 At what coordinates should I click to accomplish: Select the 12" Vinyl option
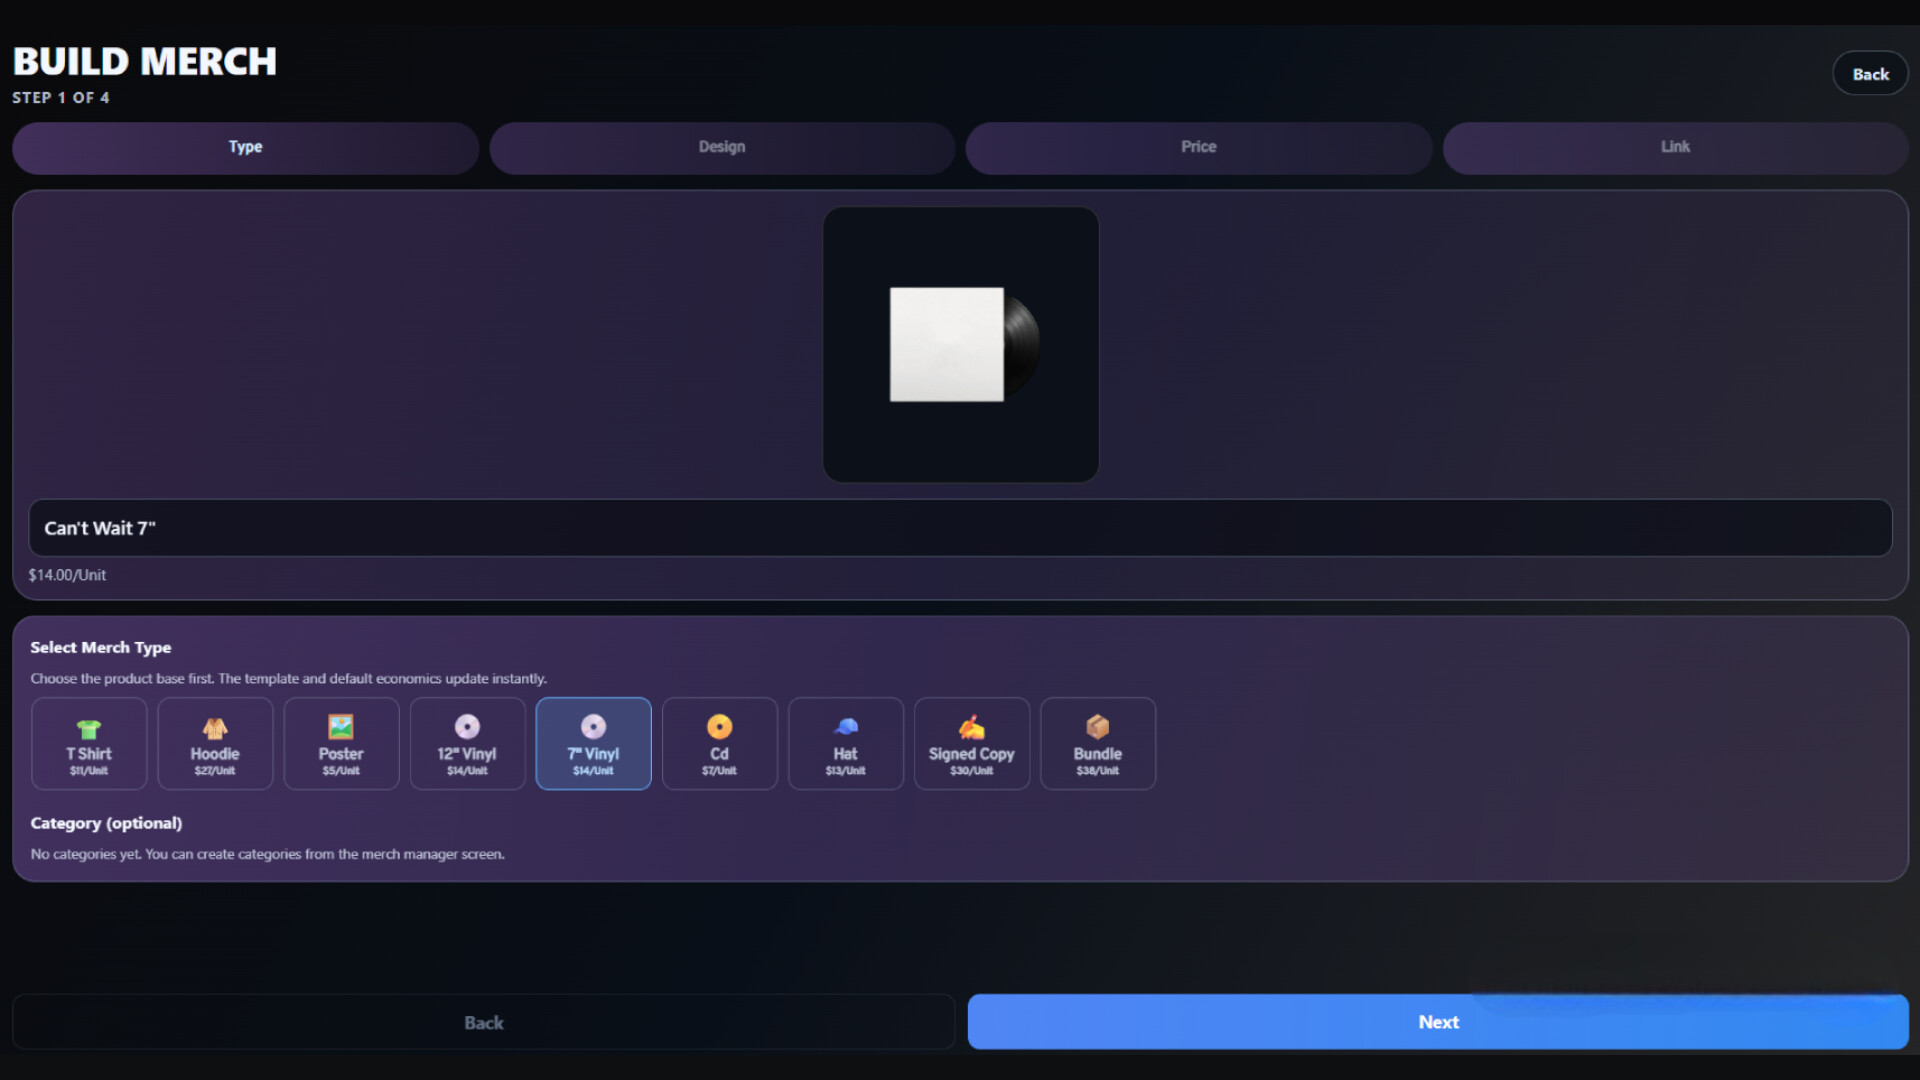pos(467,744)
